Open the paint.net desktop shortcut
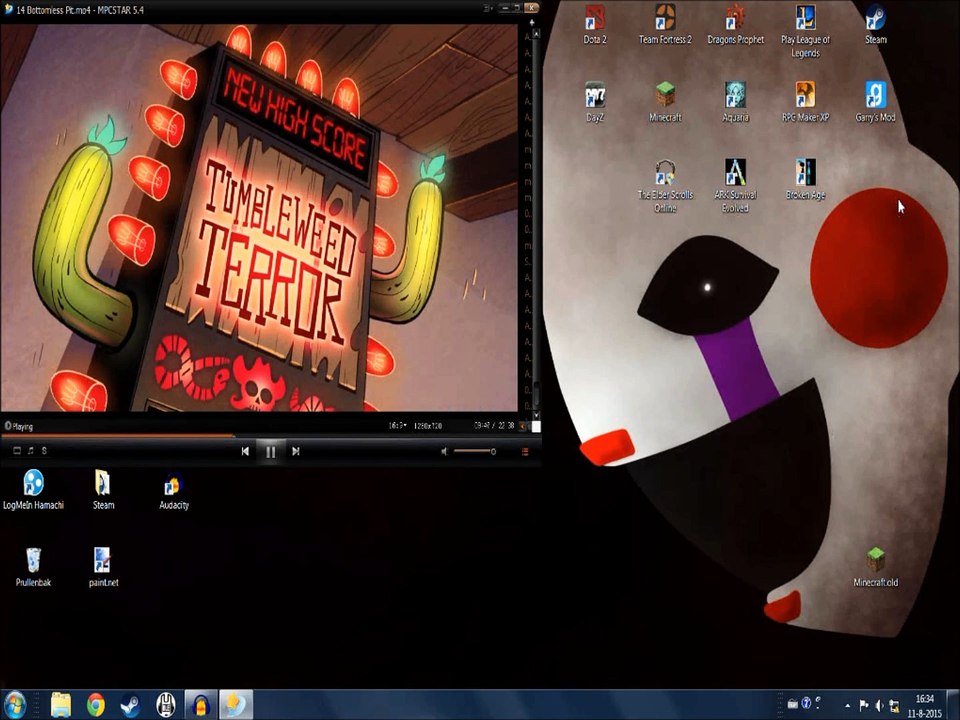The width and height of the screenshot is (960, 720). pyautogui.click(x=103, y=568)
